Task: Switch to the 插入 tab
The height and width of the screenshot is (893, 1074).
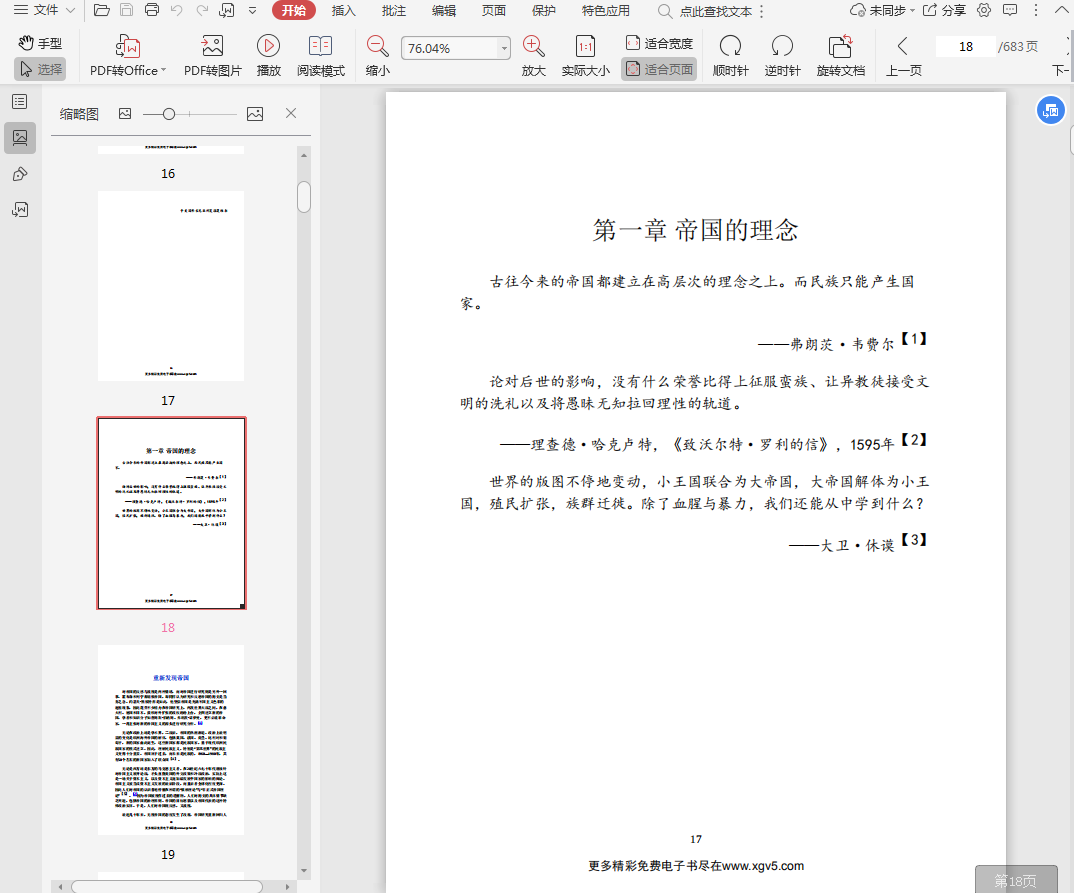Action: click(343, 10)
